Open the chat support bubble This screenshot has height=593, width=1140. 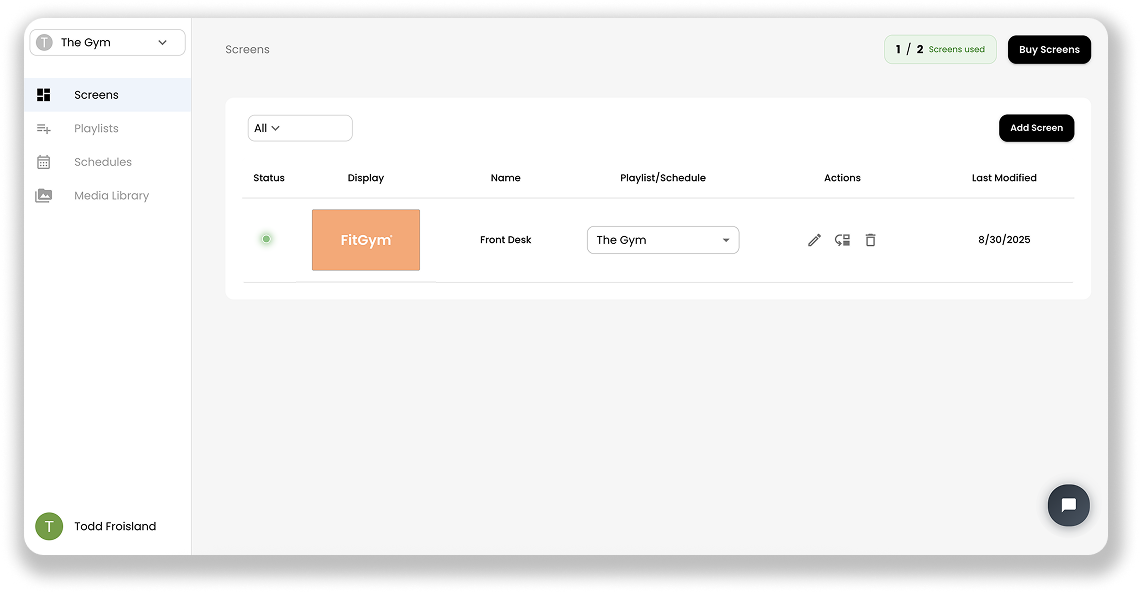click(1068, 505)
